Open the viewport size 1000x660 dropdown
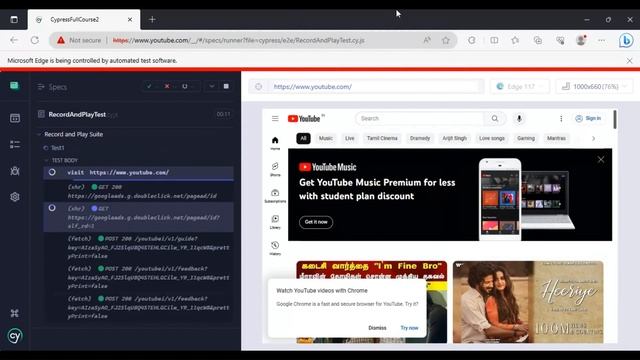Screen dimensions: 640x360 pyautogui.click(x=594, y=87)
